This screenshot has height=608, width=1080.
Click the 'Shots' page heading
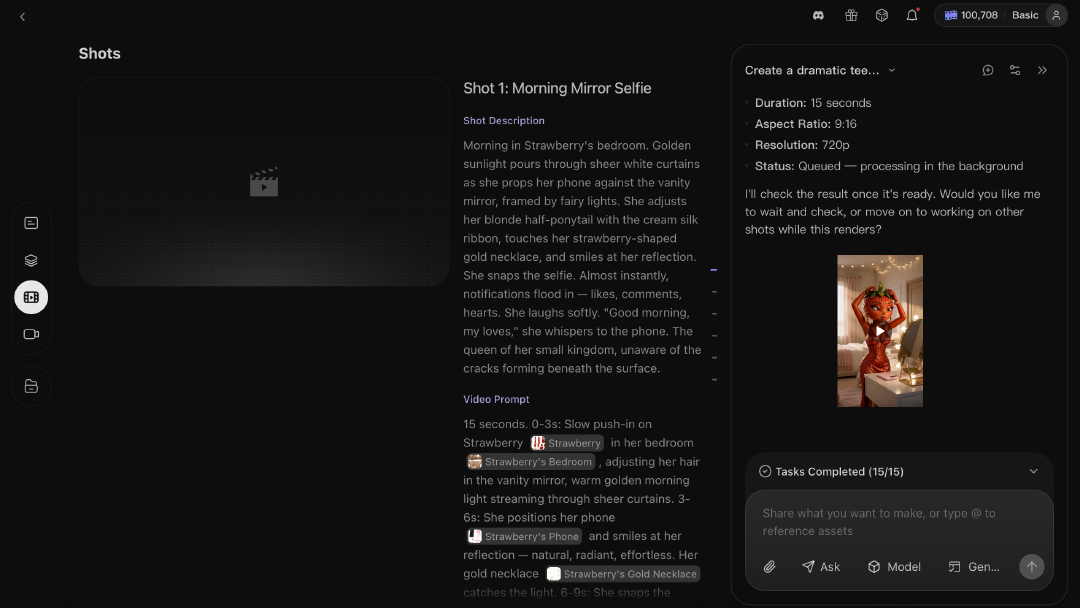tap(99, 54)
